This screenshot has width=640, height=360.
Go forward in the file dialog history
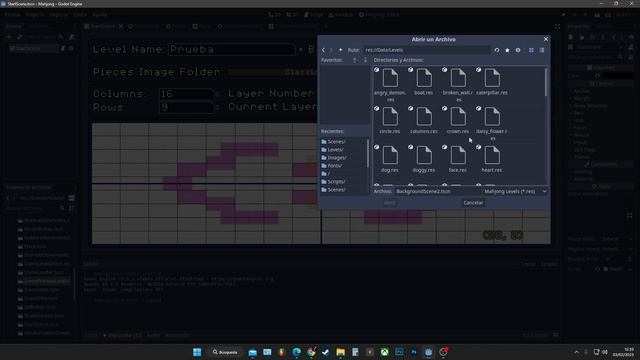point(331,50)
